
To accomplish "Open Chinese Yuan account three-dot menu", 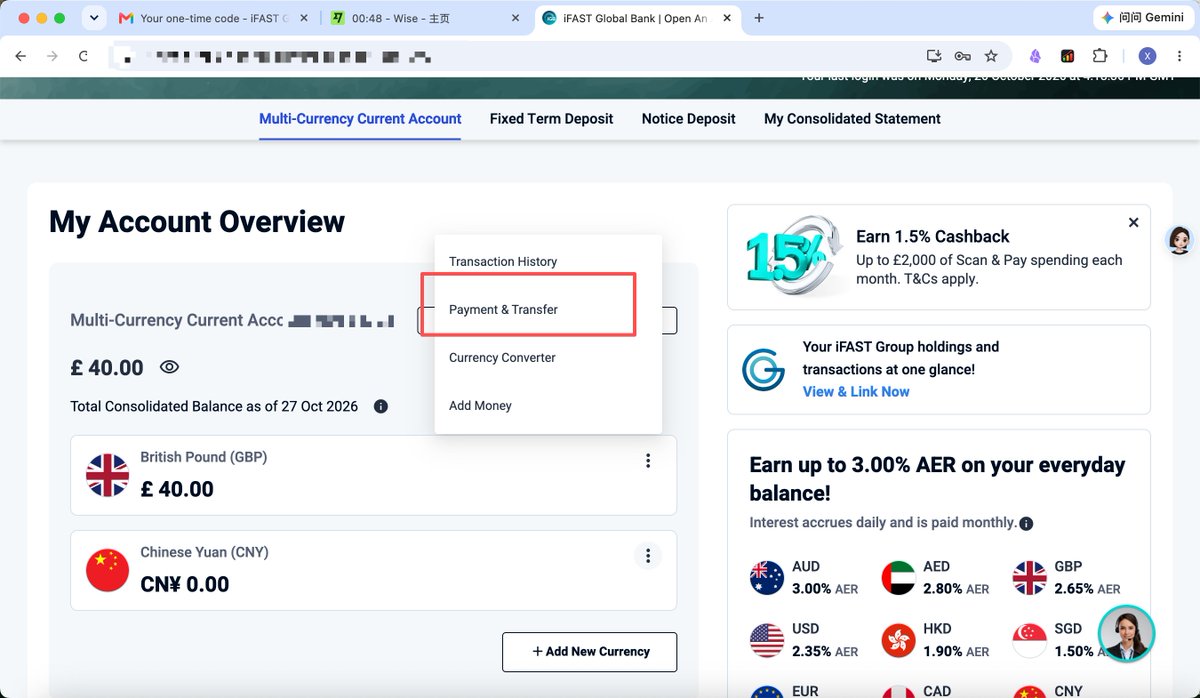I will point(648,556).
